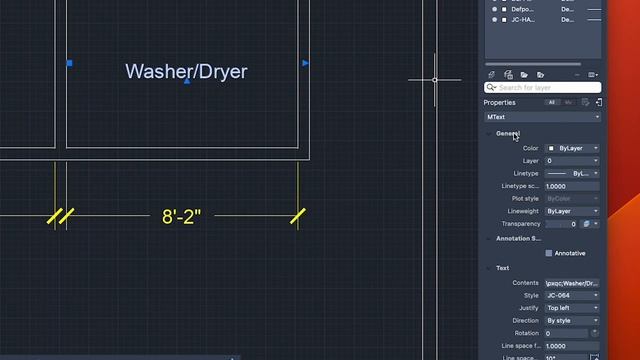
Task: Open the Transparency ByLayer icon dropdown
Action: click(x=591, y=224)
